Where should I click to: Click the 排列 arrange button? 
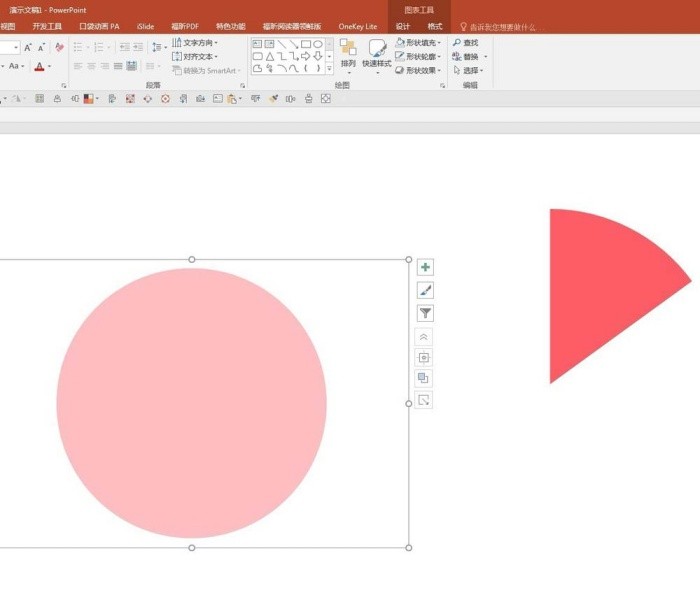click(348, 54)
